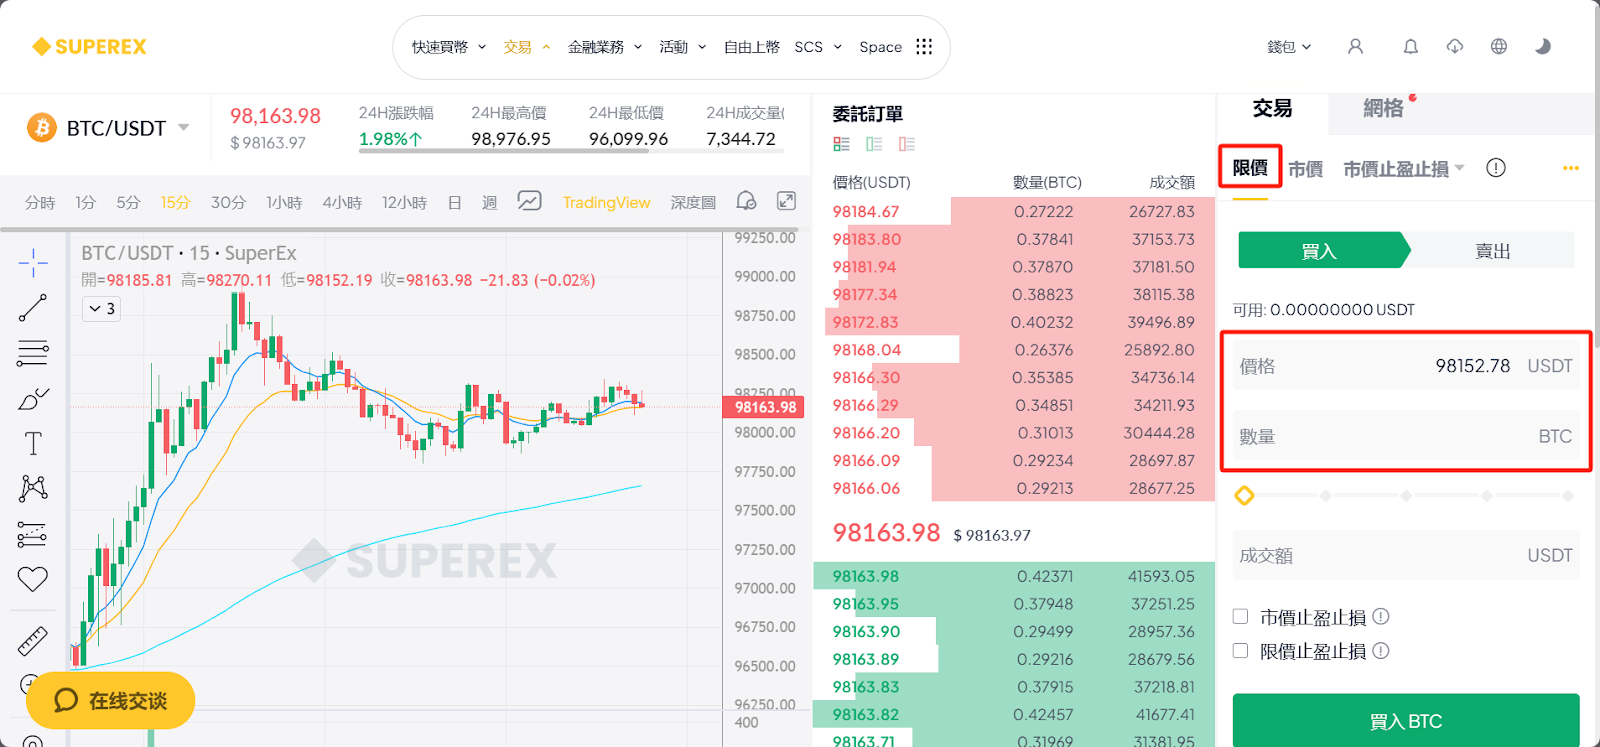Open BTC/USDT pair selector dropdown

point(128,128)
